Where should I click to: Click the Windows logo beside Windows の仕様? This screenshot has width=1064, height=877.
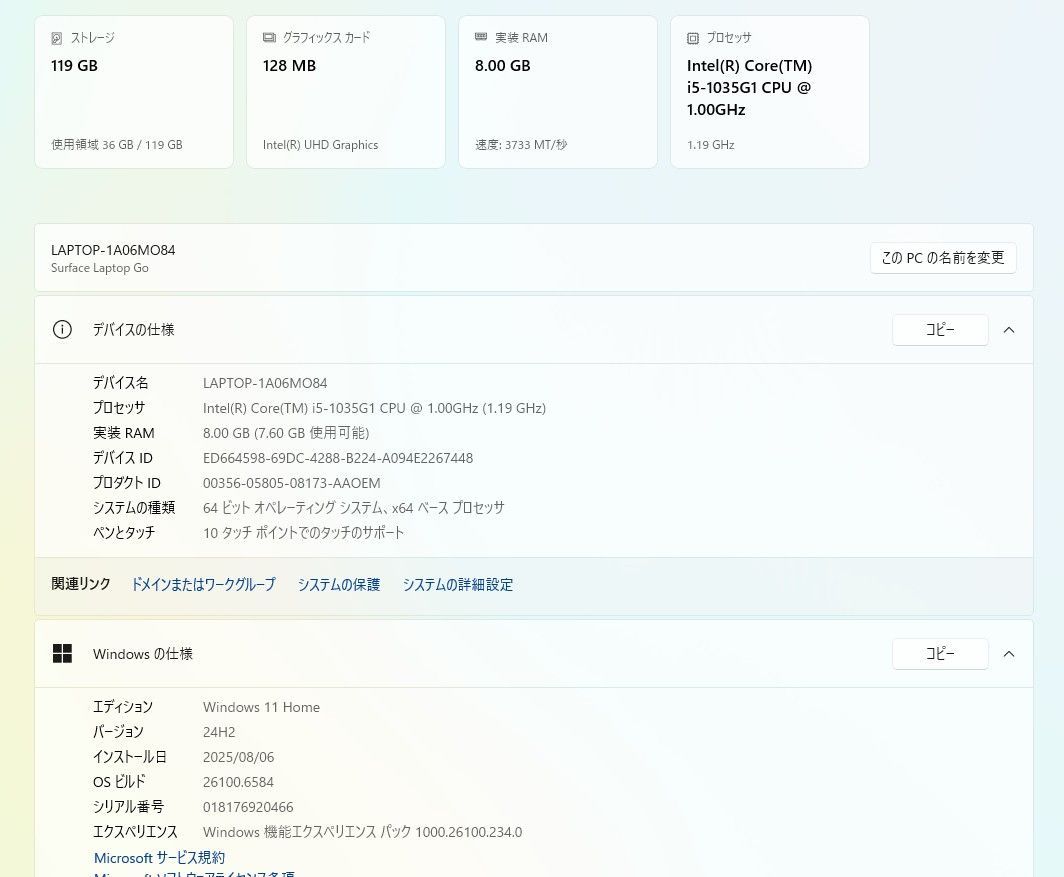62,654
